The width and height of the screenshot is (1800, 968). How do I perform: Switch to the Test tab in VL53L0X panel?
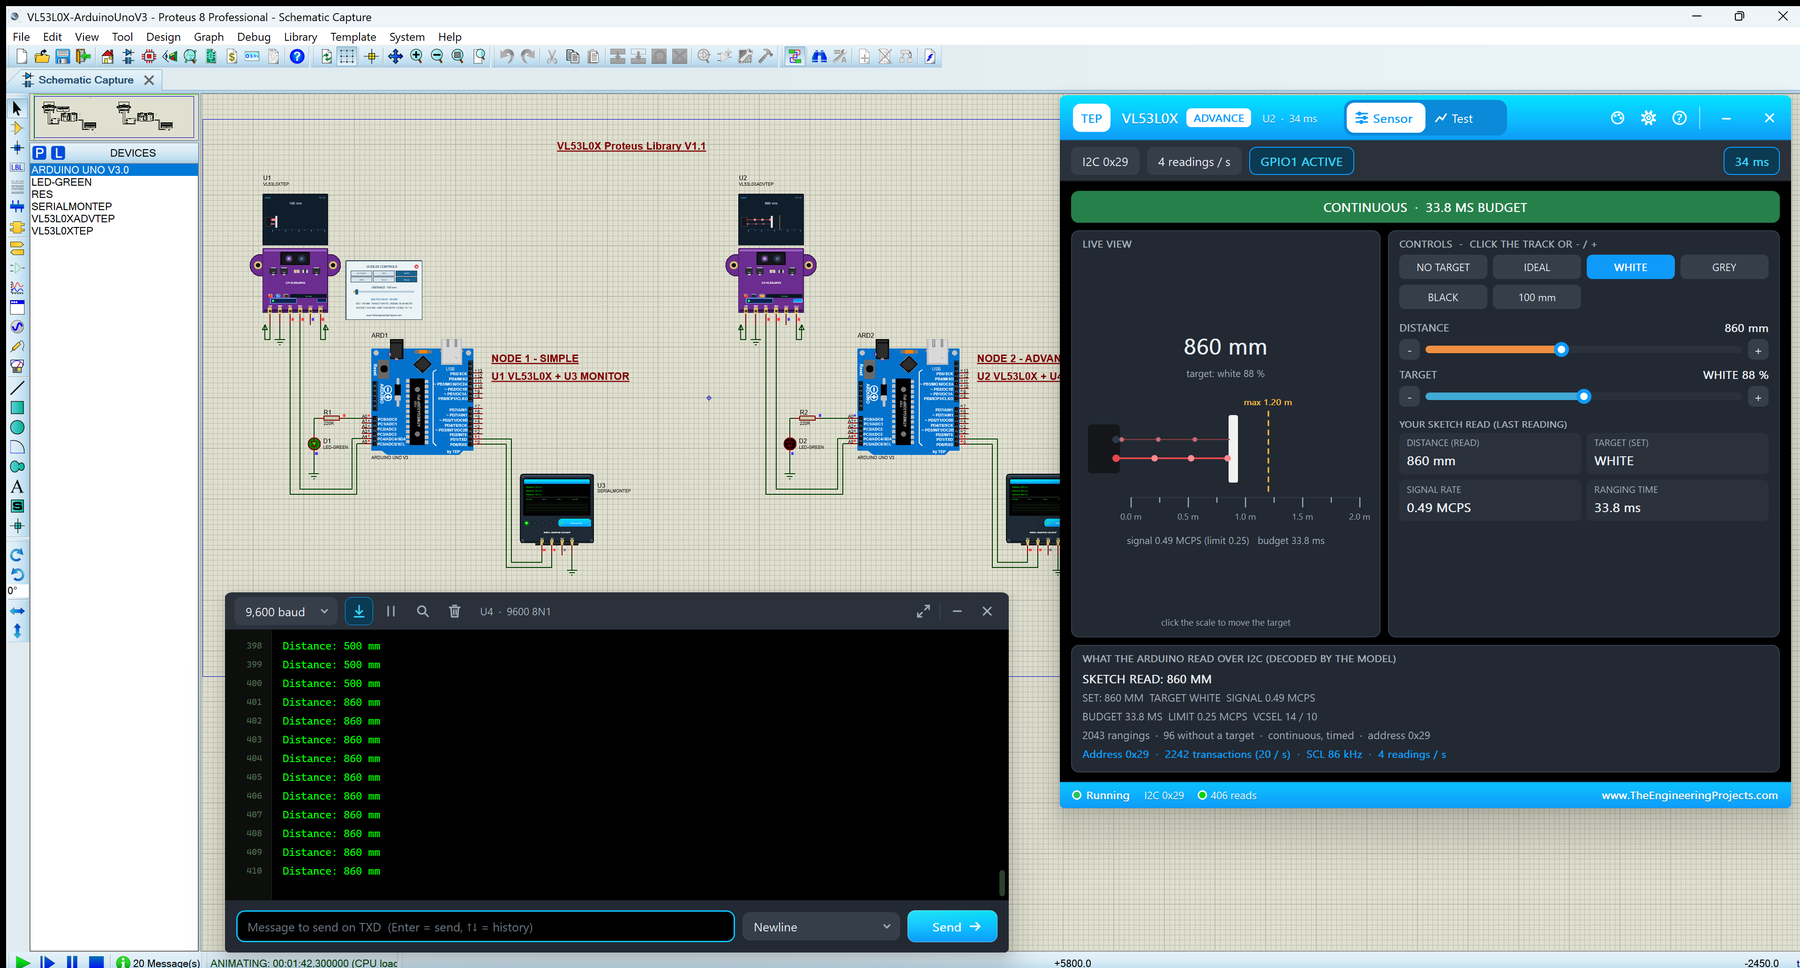[x=1454, y=118]
